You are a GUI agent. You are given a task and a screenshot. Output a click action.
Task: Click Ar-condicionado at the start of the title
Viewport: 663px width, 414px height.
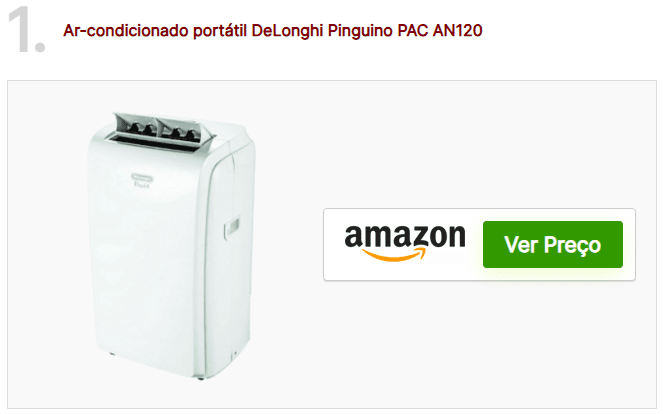[126, 31]
